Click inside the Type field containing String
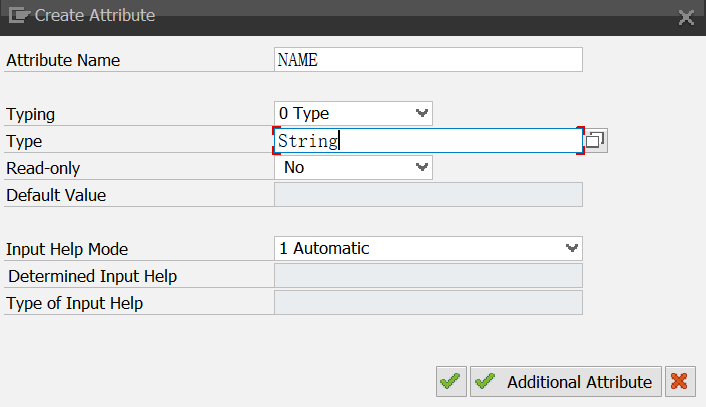 (428, 140)
